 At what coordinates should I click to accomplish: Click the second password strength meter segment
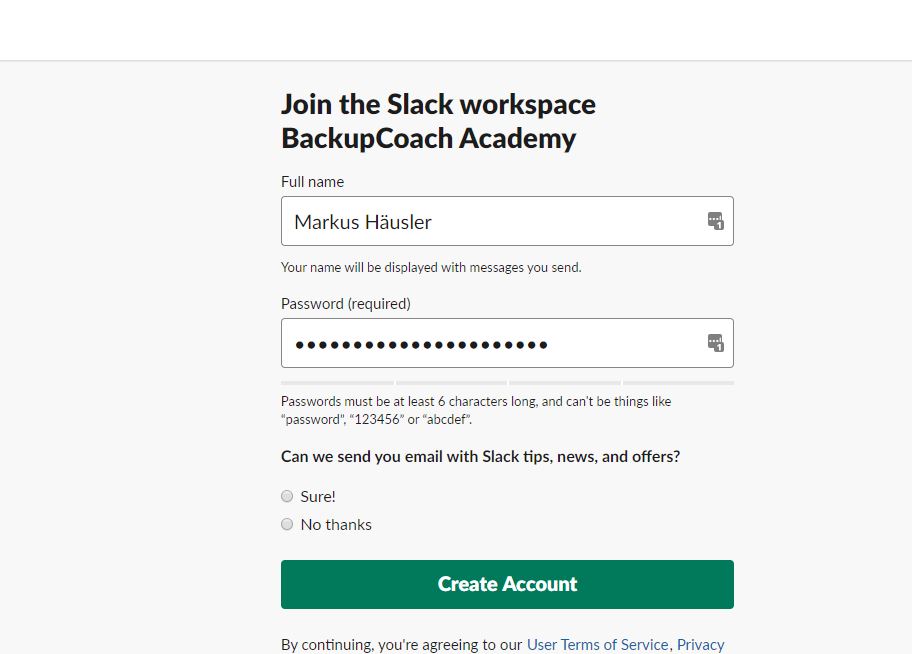click(451, 383)
